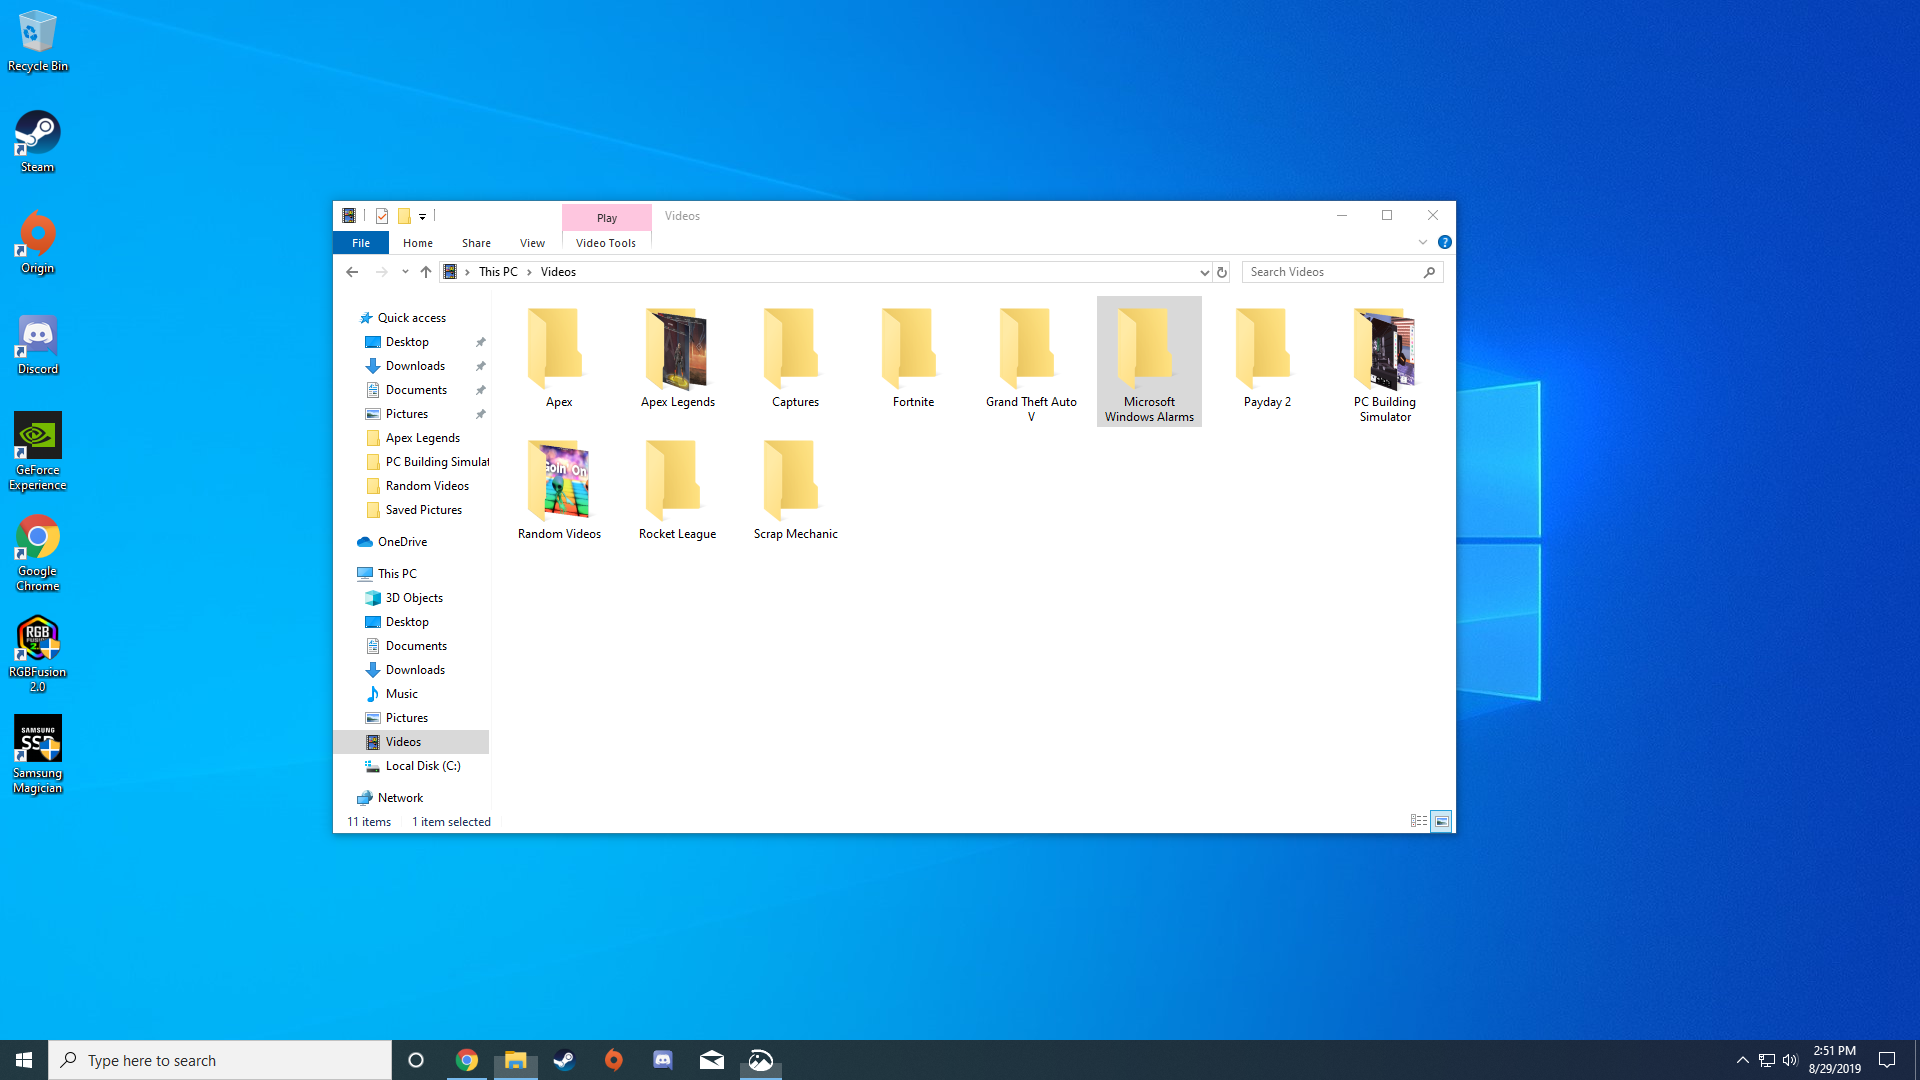Open the File menu
This screenshot has height=1080, width=1920.
[361, 243]
